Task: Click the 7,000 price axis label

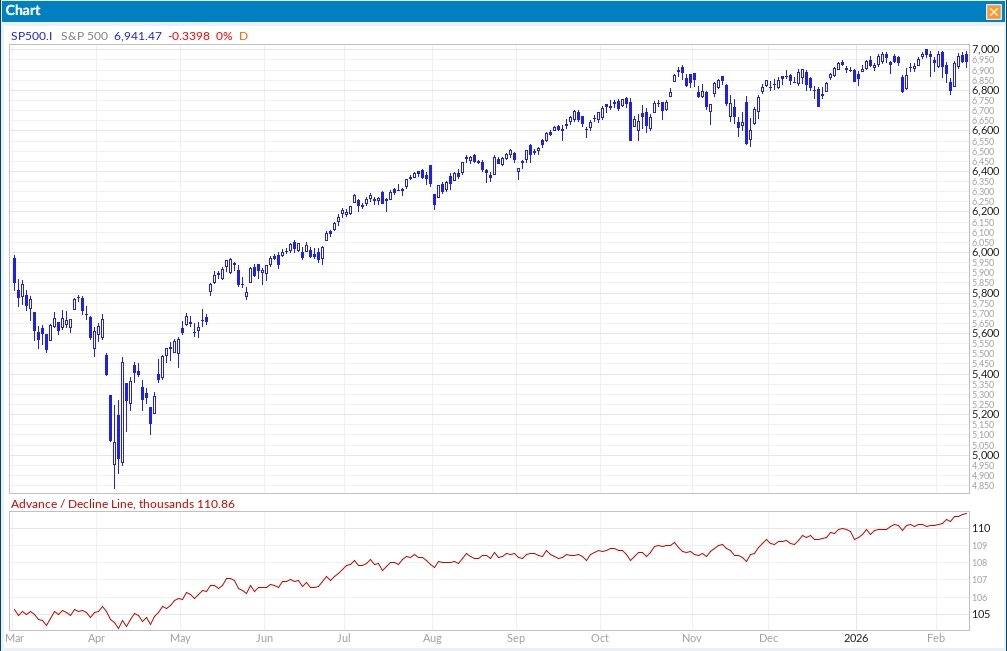Action: [985, 49]
